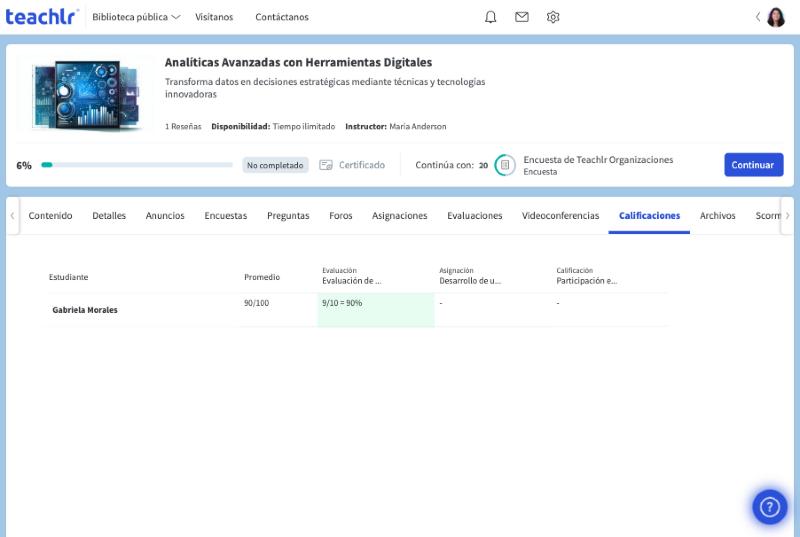Click the Desarrollo de u... column header
This screenshot has width=800, height=537.
coord(469,280)
